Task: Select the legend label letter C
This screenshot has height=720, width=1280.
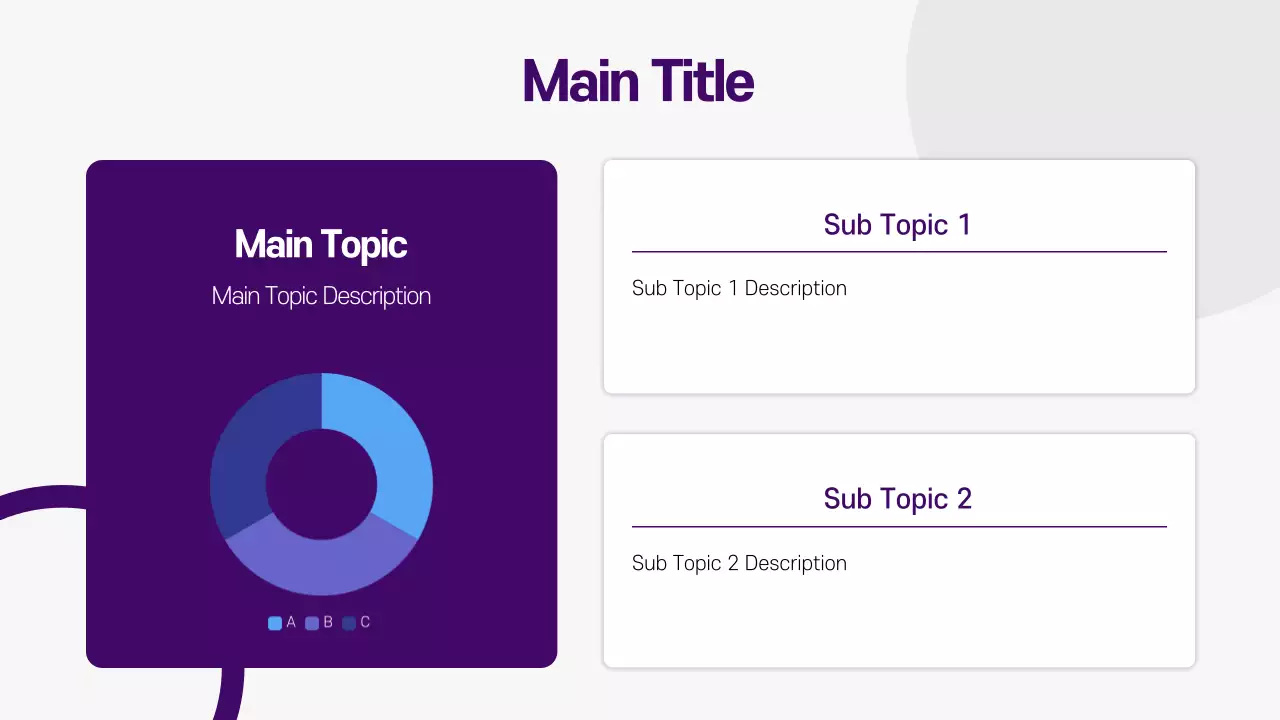Action: coord(365,622)
